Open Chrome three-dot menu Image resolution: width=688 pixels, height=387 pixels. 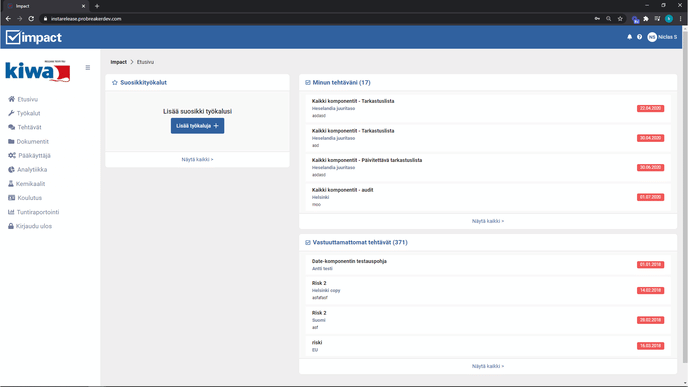681,19
